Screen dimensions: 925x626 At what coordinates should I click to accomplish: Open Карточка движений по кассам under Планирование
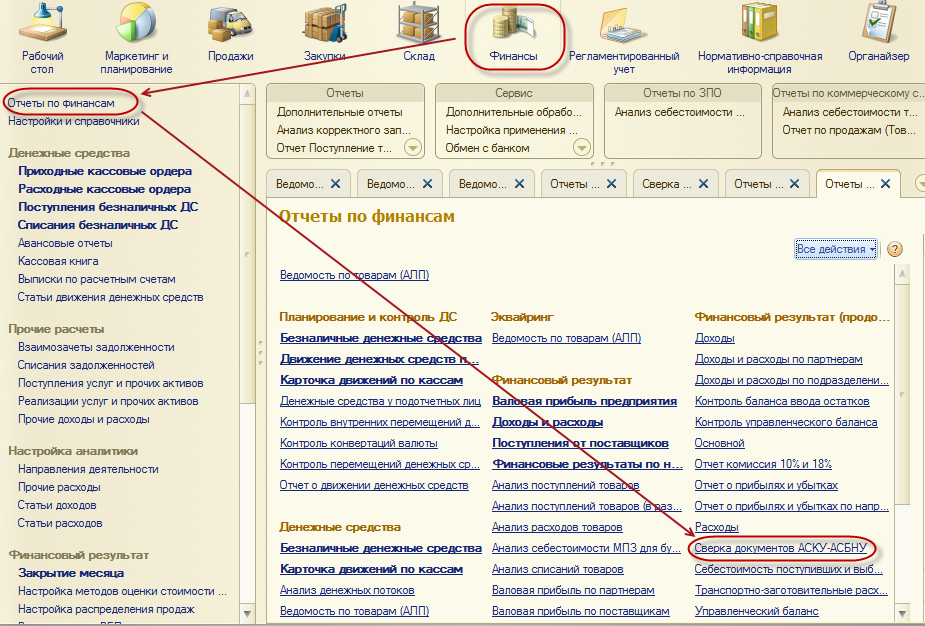click(x=371, y=380)
